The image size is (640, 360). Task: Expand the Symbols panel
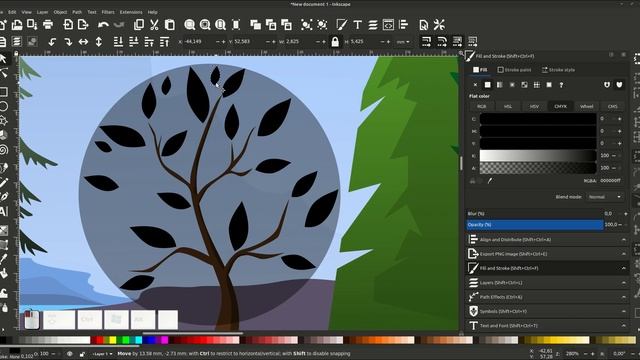[x=547, y=311]
